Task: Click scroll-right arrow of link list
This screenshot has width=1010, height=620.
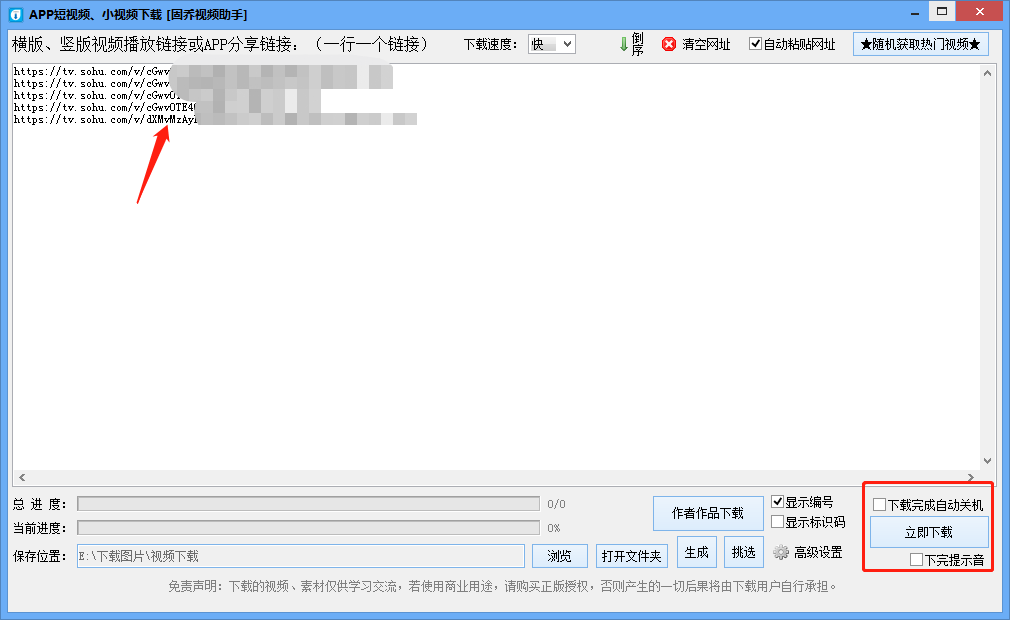Action: pyautogui.click(x=971, y=477)
